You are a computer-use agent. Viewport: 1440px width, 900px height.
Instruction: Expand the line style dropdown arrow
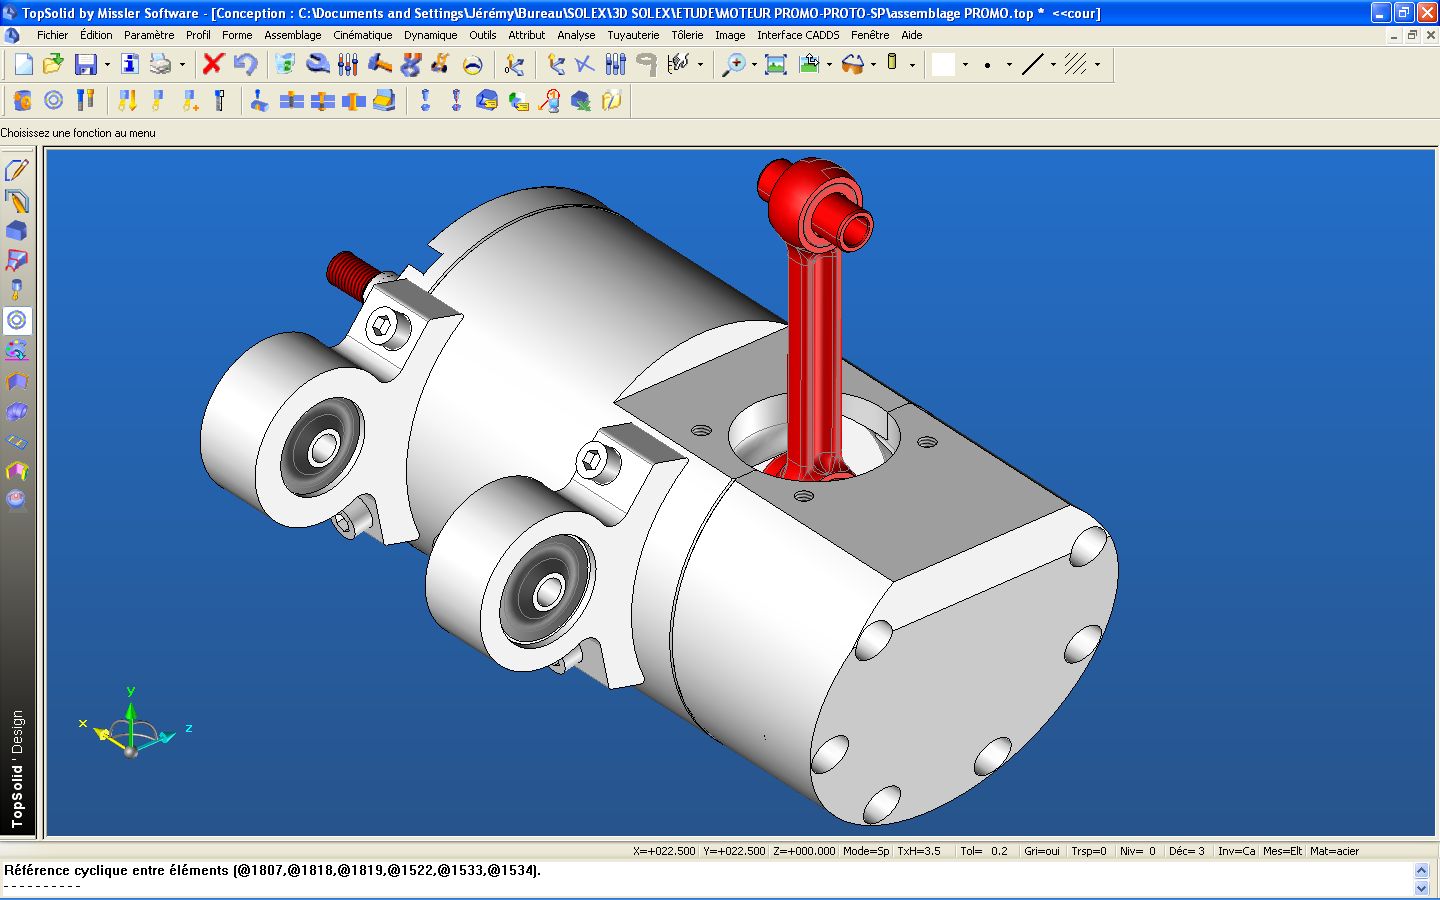tap(1053, 65)
